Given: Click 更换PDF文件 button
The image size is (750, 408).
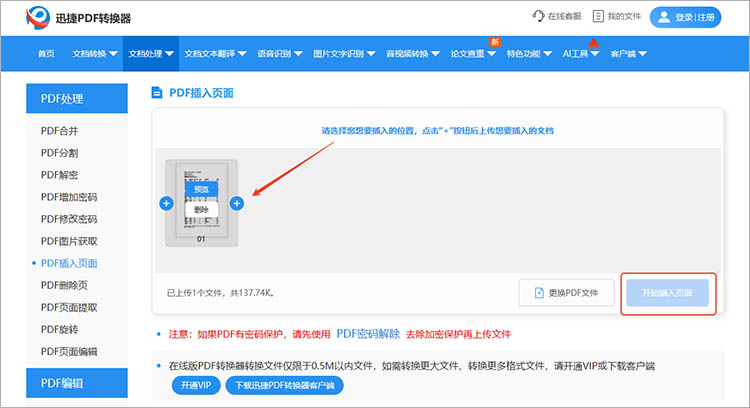Looking at the screenshot, I should [x=566, y=293].
